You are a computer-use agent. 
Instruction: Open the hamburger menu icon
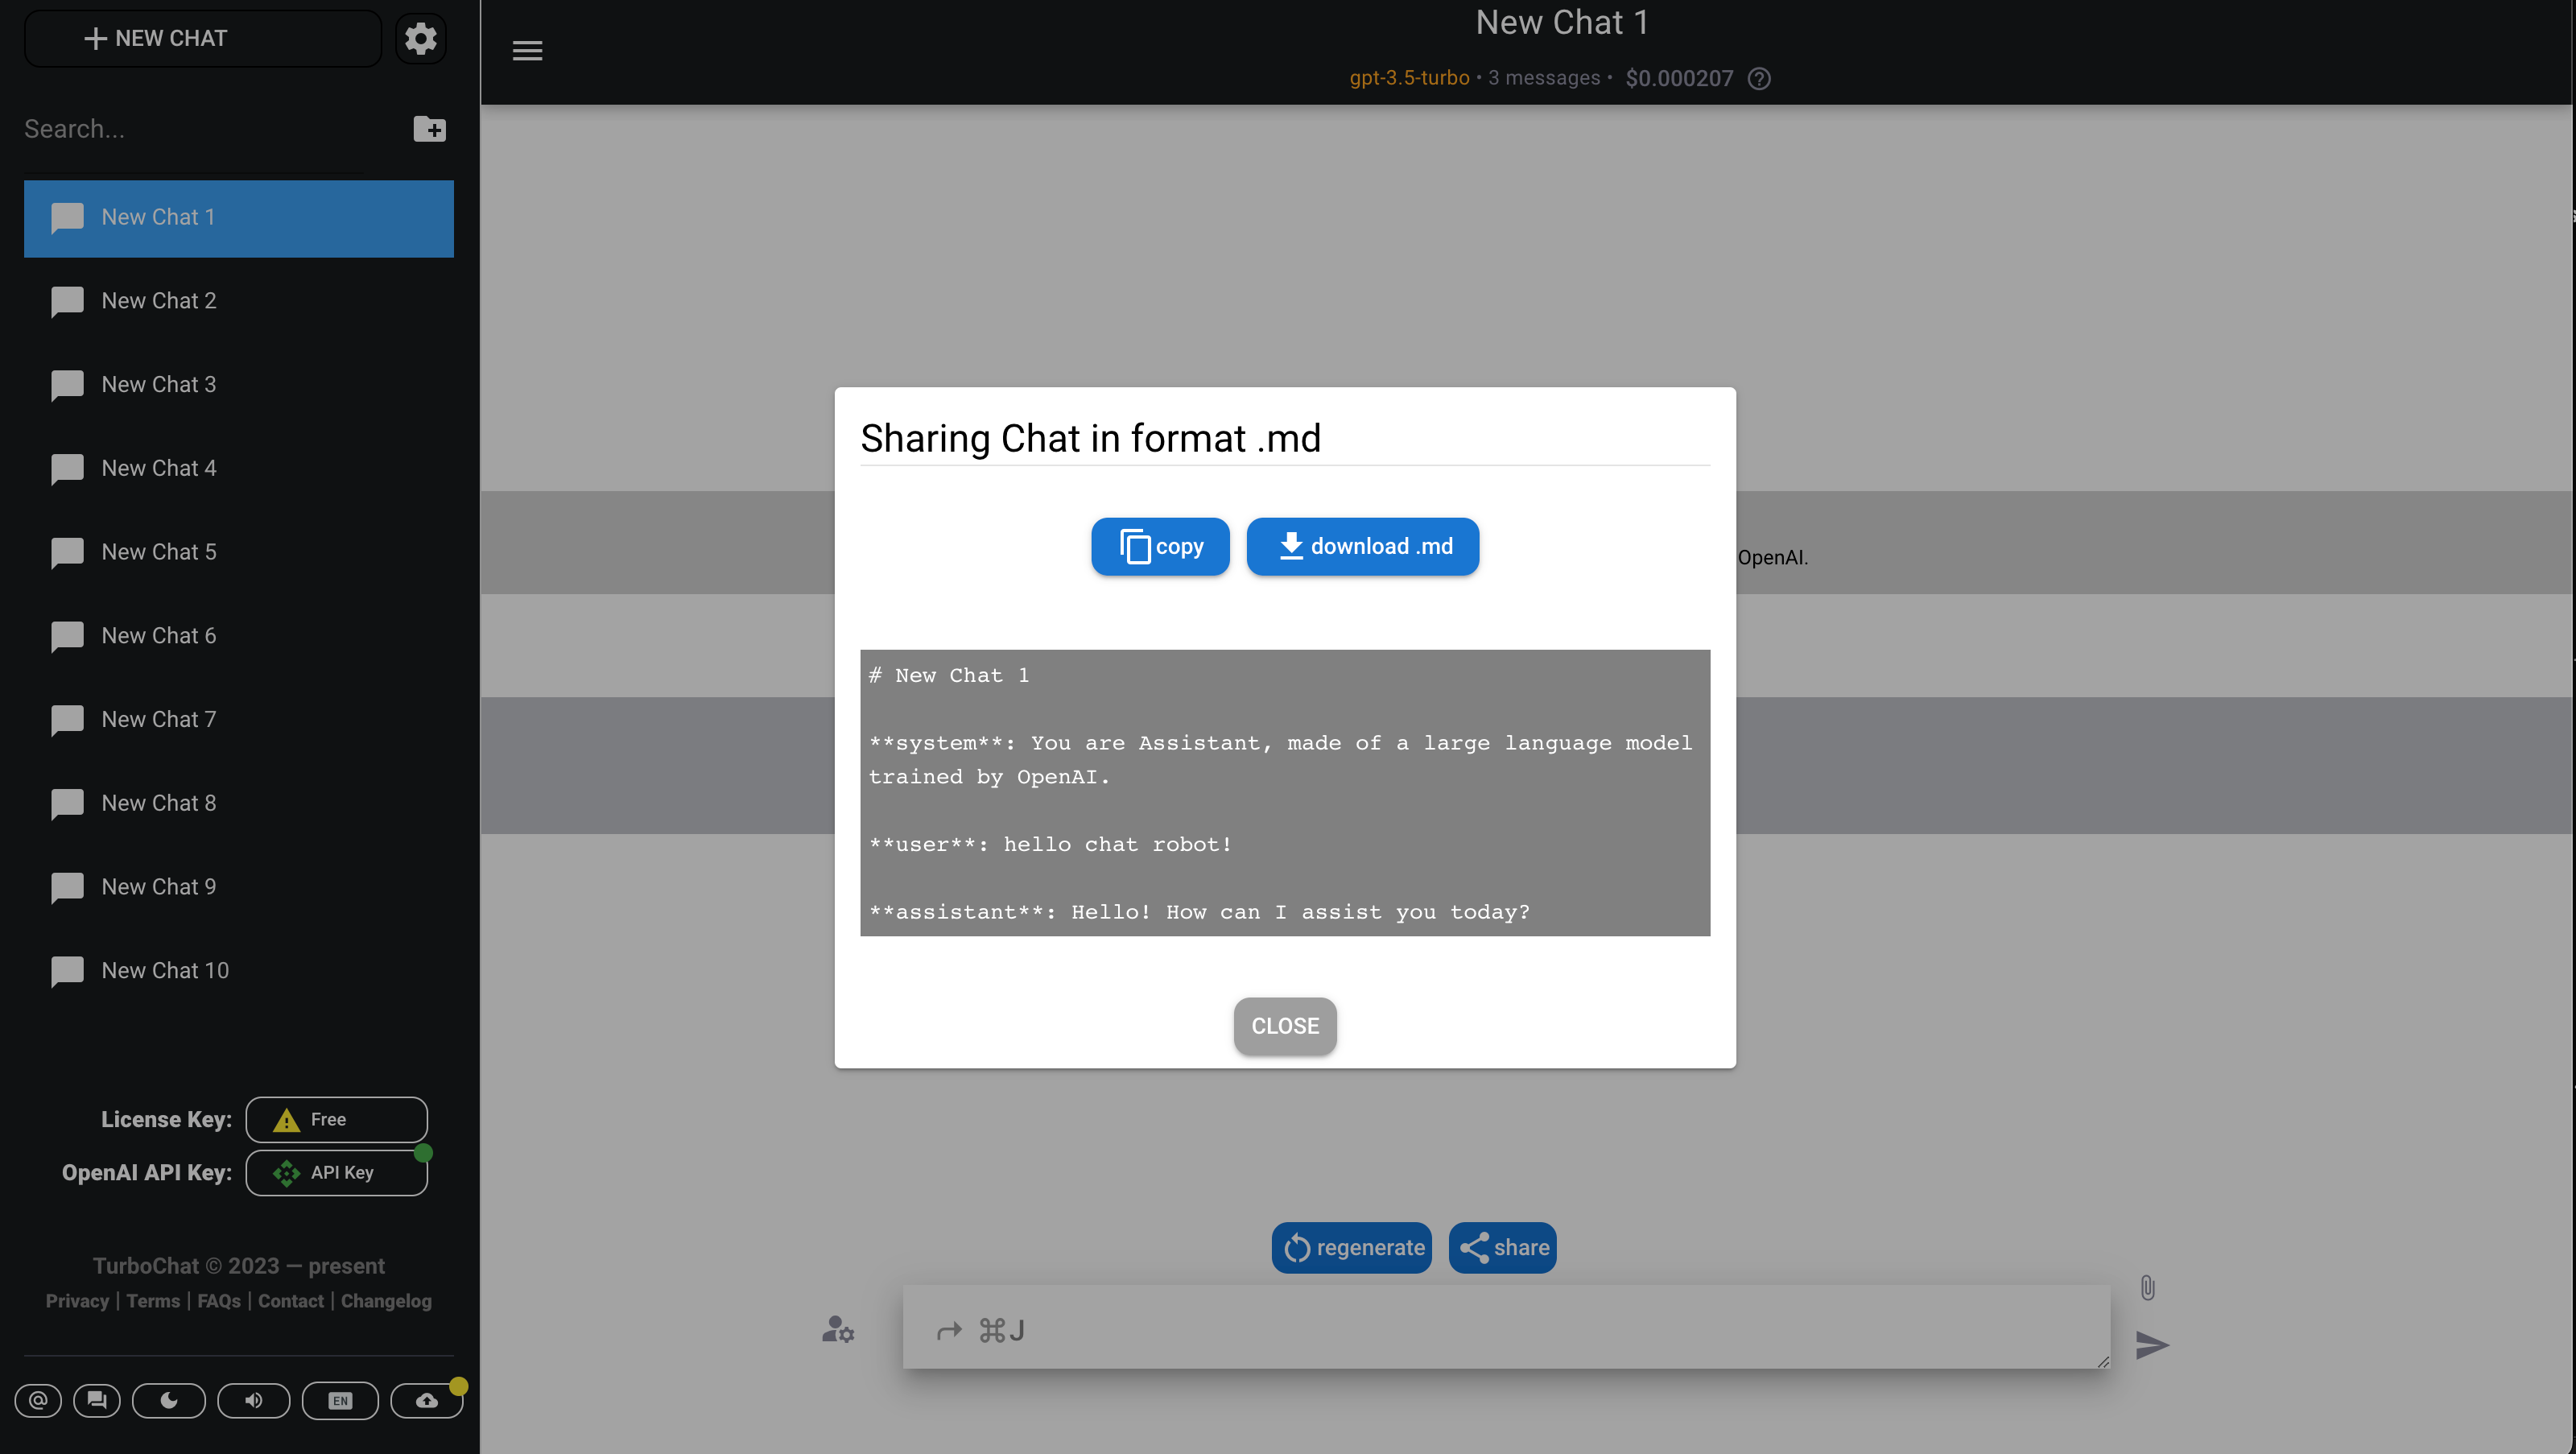pyautogui.click(x=527, y=50)
